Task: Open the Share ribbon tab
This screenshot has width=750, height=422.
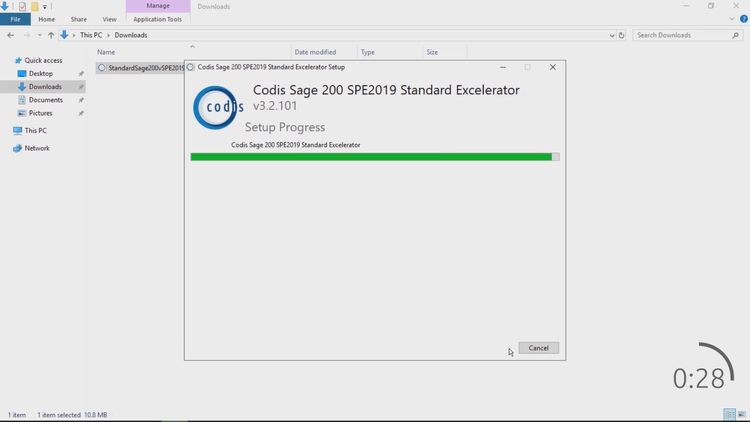Action: coord(78,19)
